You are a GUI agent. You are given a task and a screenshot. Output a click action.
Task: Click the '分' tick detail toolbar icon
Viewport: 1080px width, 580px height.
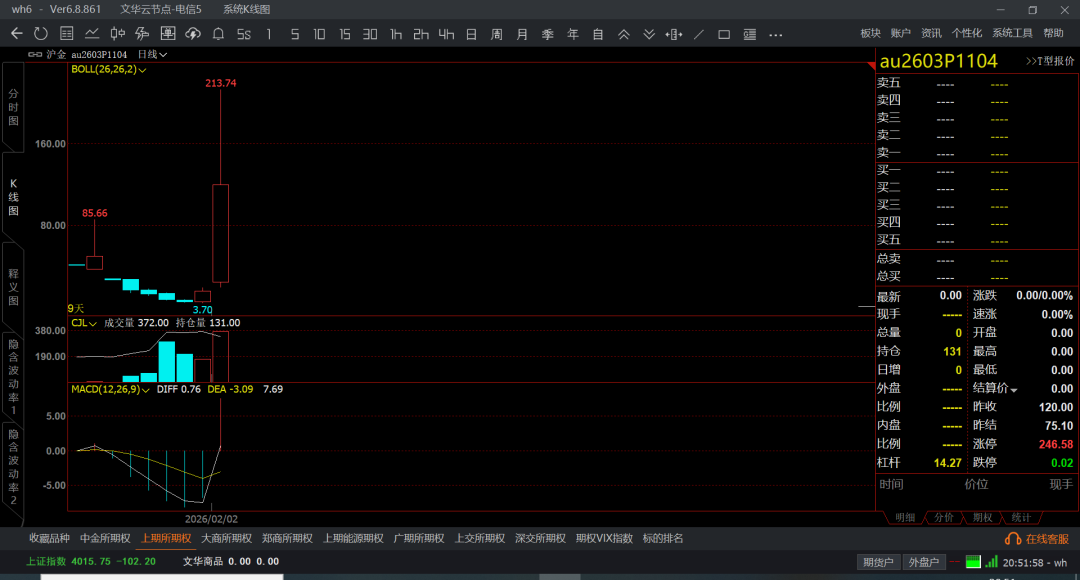click(142, 34)
